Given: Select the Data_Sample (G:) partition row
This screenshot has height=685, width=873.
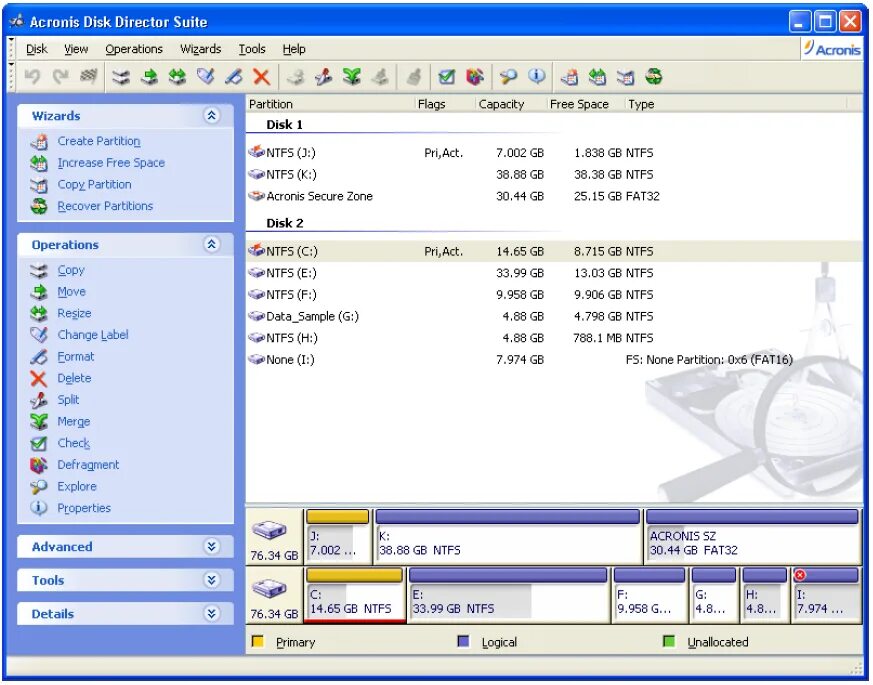Looking at the screenshot, I should click(553, 316).
